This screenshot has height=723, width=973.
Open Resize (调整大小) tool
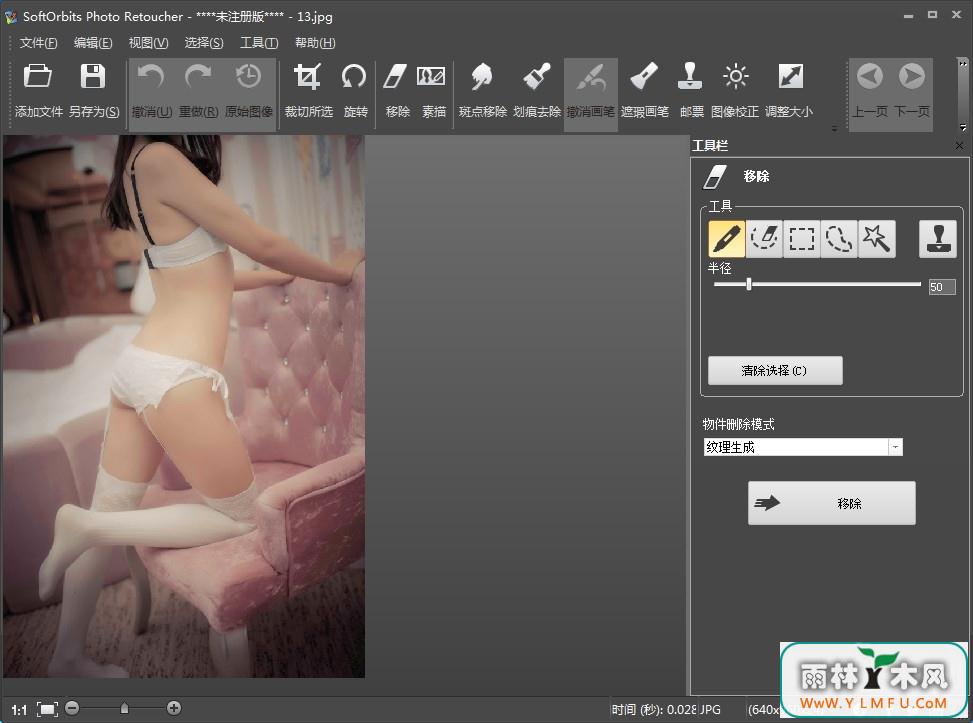[x=791, y=76]
